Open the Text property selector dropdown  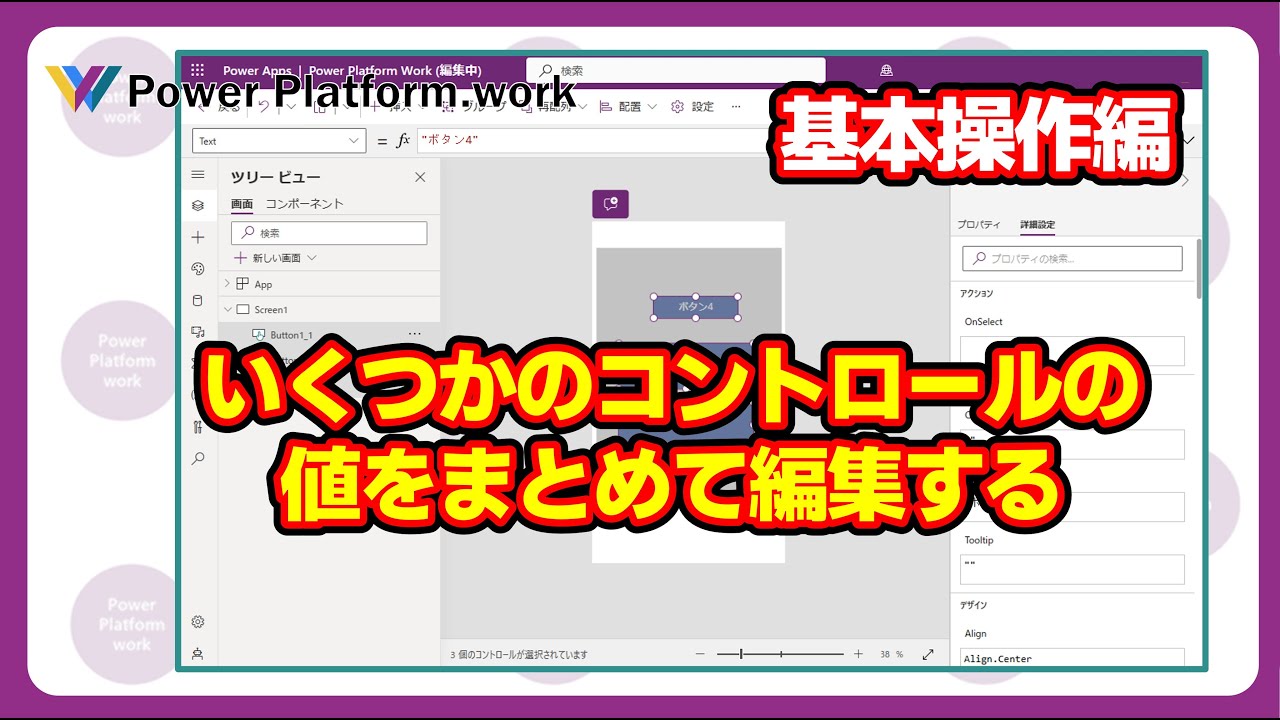click(279, 141)
